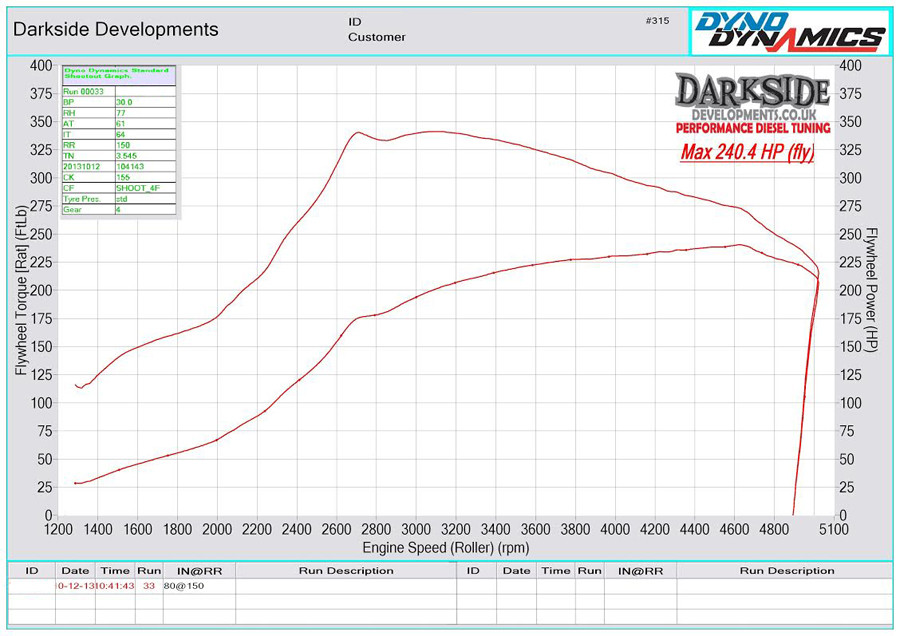Click the 'Run' column header in left table
The image size is (900, 636).
(149, 571)
